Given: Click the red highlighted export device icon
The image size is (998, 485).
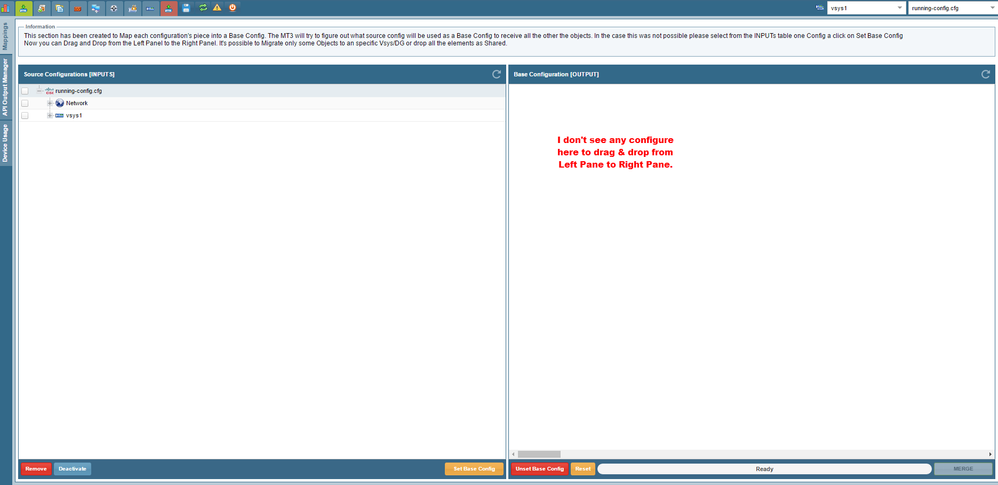Looking at the screenshot, I should (169, 8).
